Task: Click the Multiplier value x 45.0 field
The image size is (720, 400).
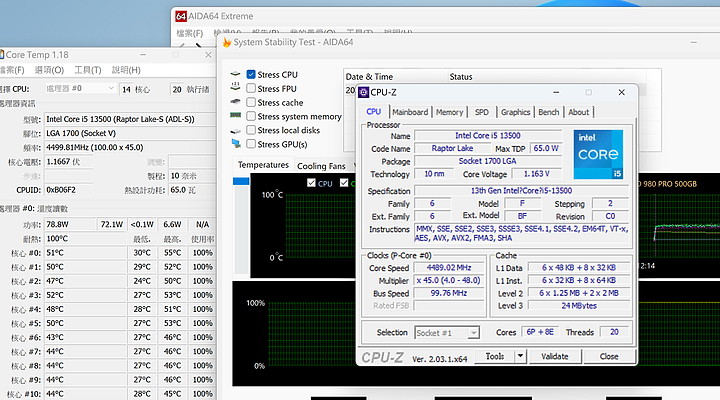Action: [449, 280]
